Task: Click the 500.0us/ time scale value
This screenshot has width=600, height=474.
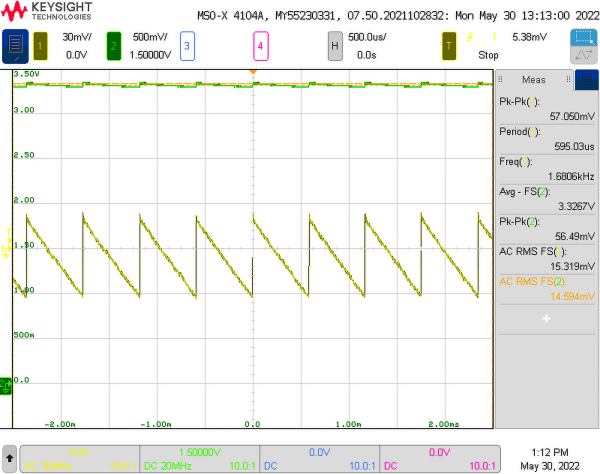Action: 369,36
